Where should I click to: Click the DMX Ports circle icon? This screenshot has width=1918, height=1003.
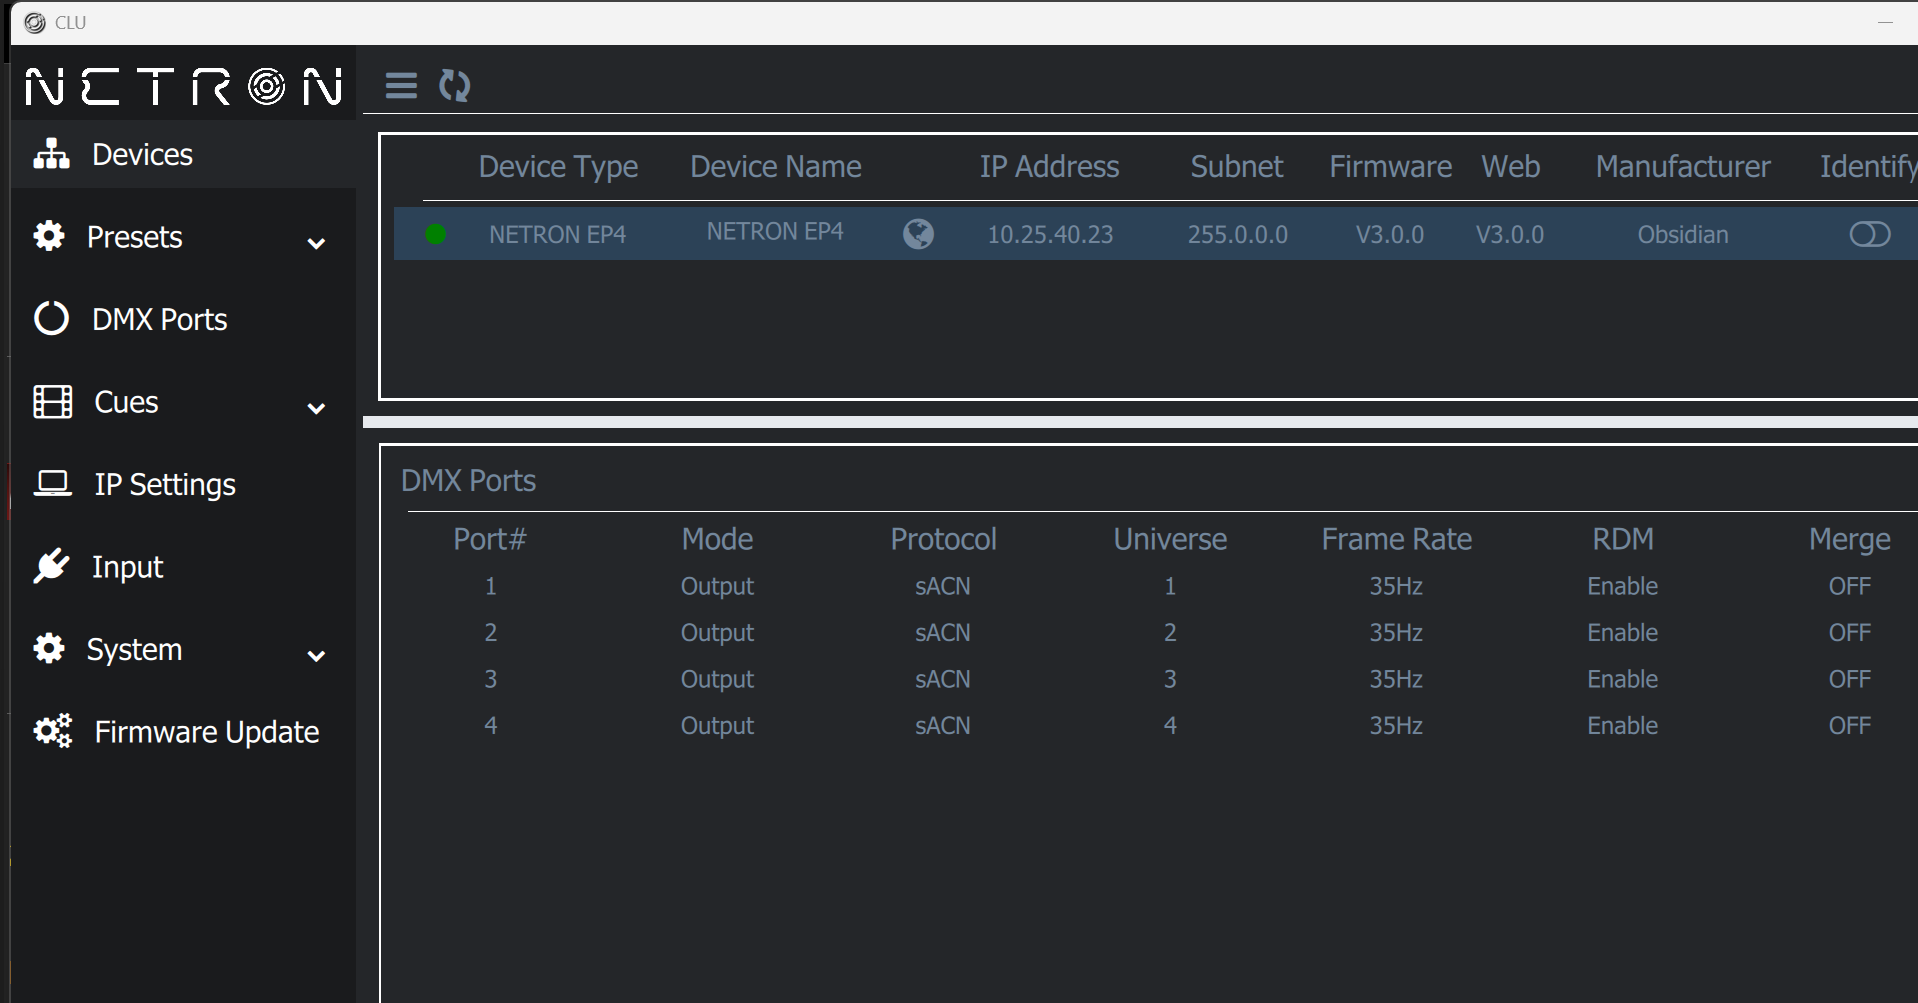pos(51,319)
